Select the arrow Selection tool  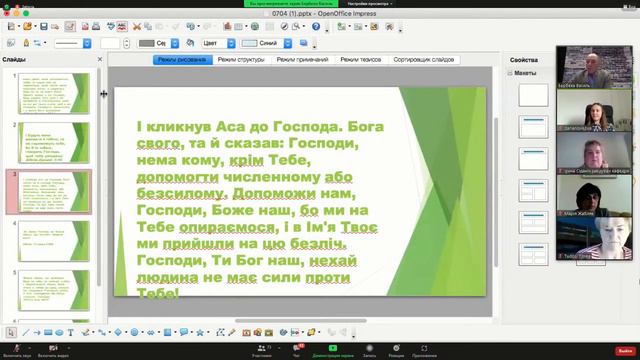11,333
